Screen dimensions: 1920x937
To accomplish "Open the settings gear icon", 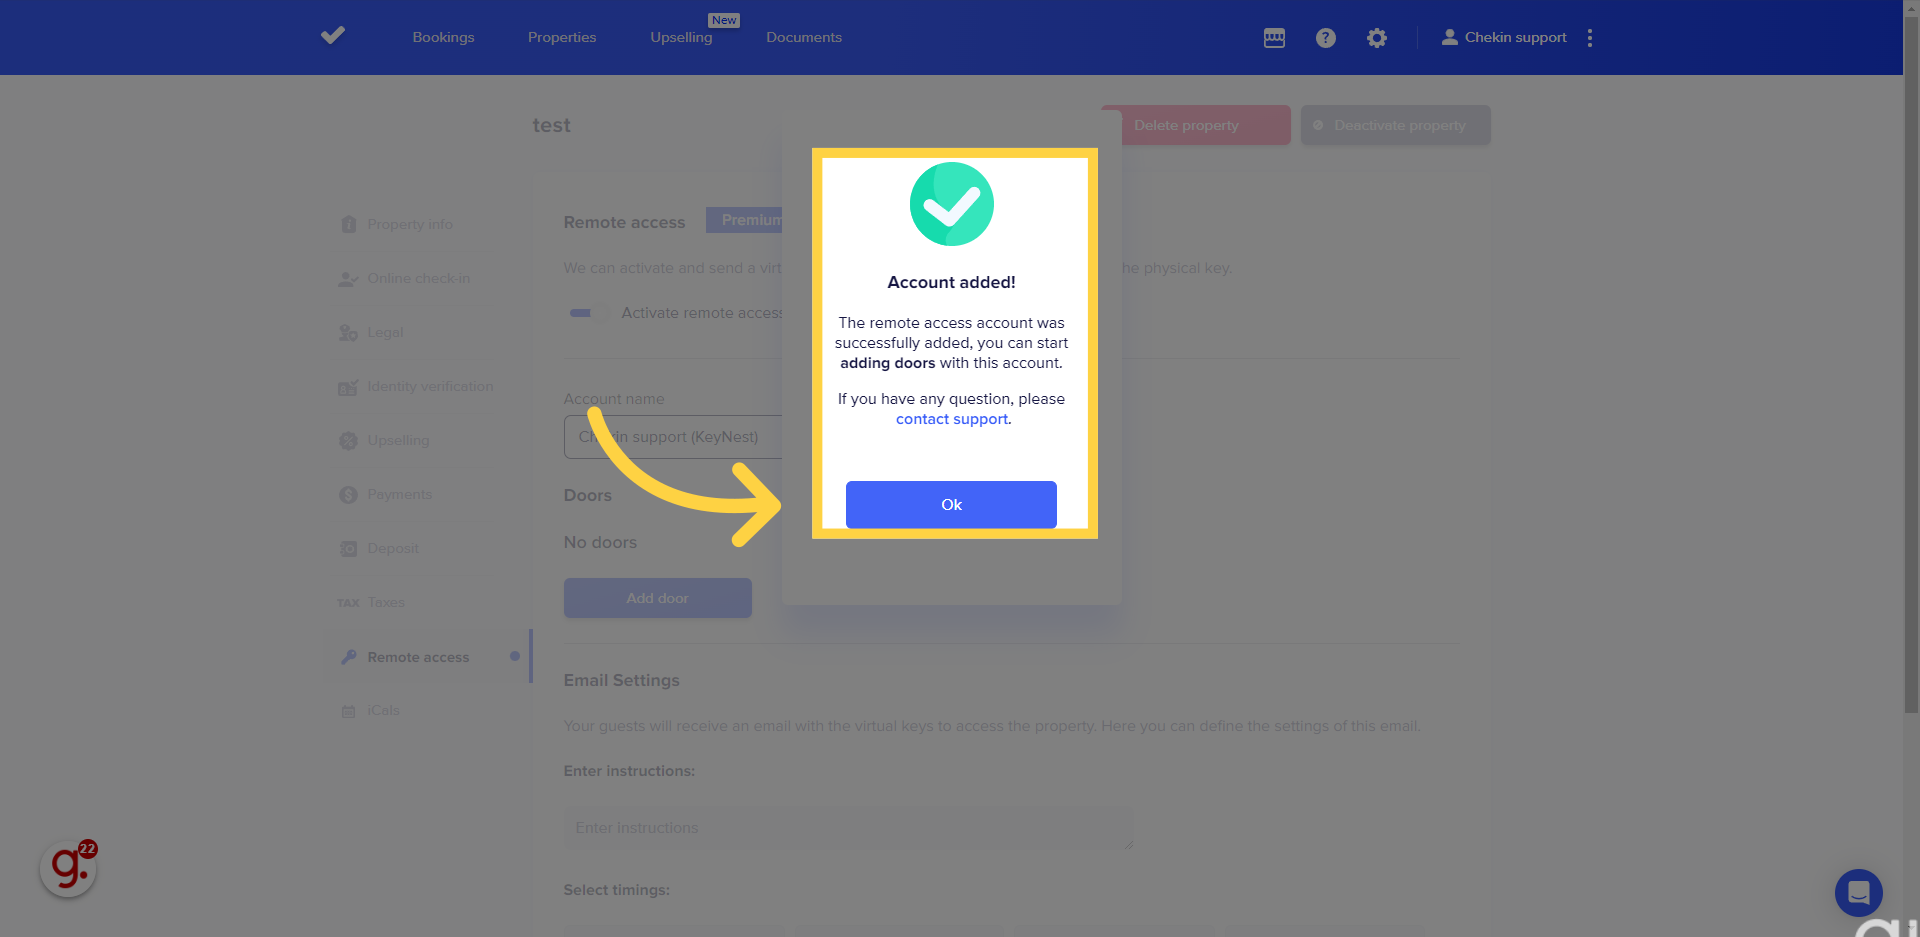I will point(1377,38).
